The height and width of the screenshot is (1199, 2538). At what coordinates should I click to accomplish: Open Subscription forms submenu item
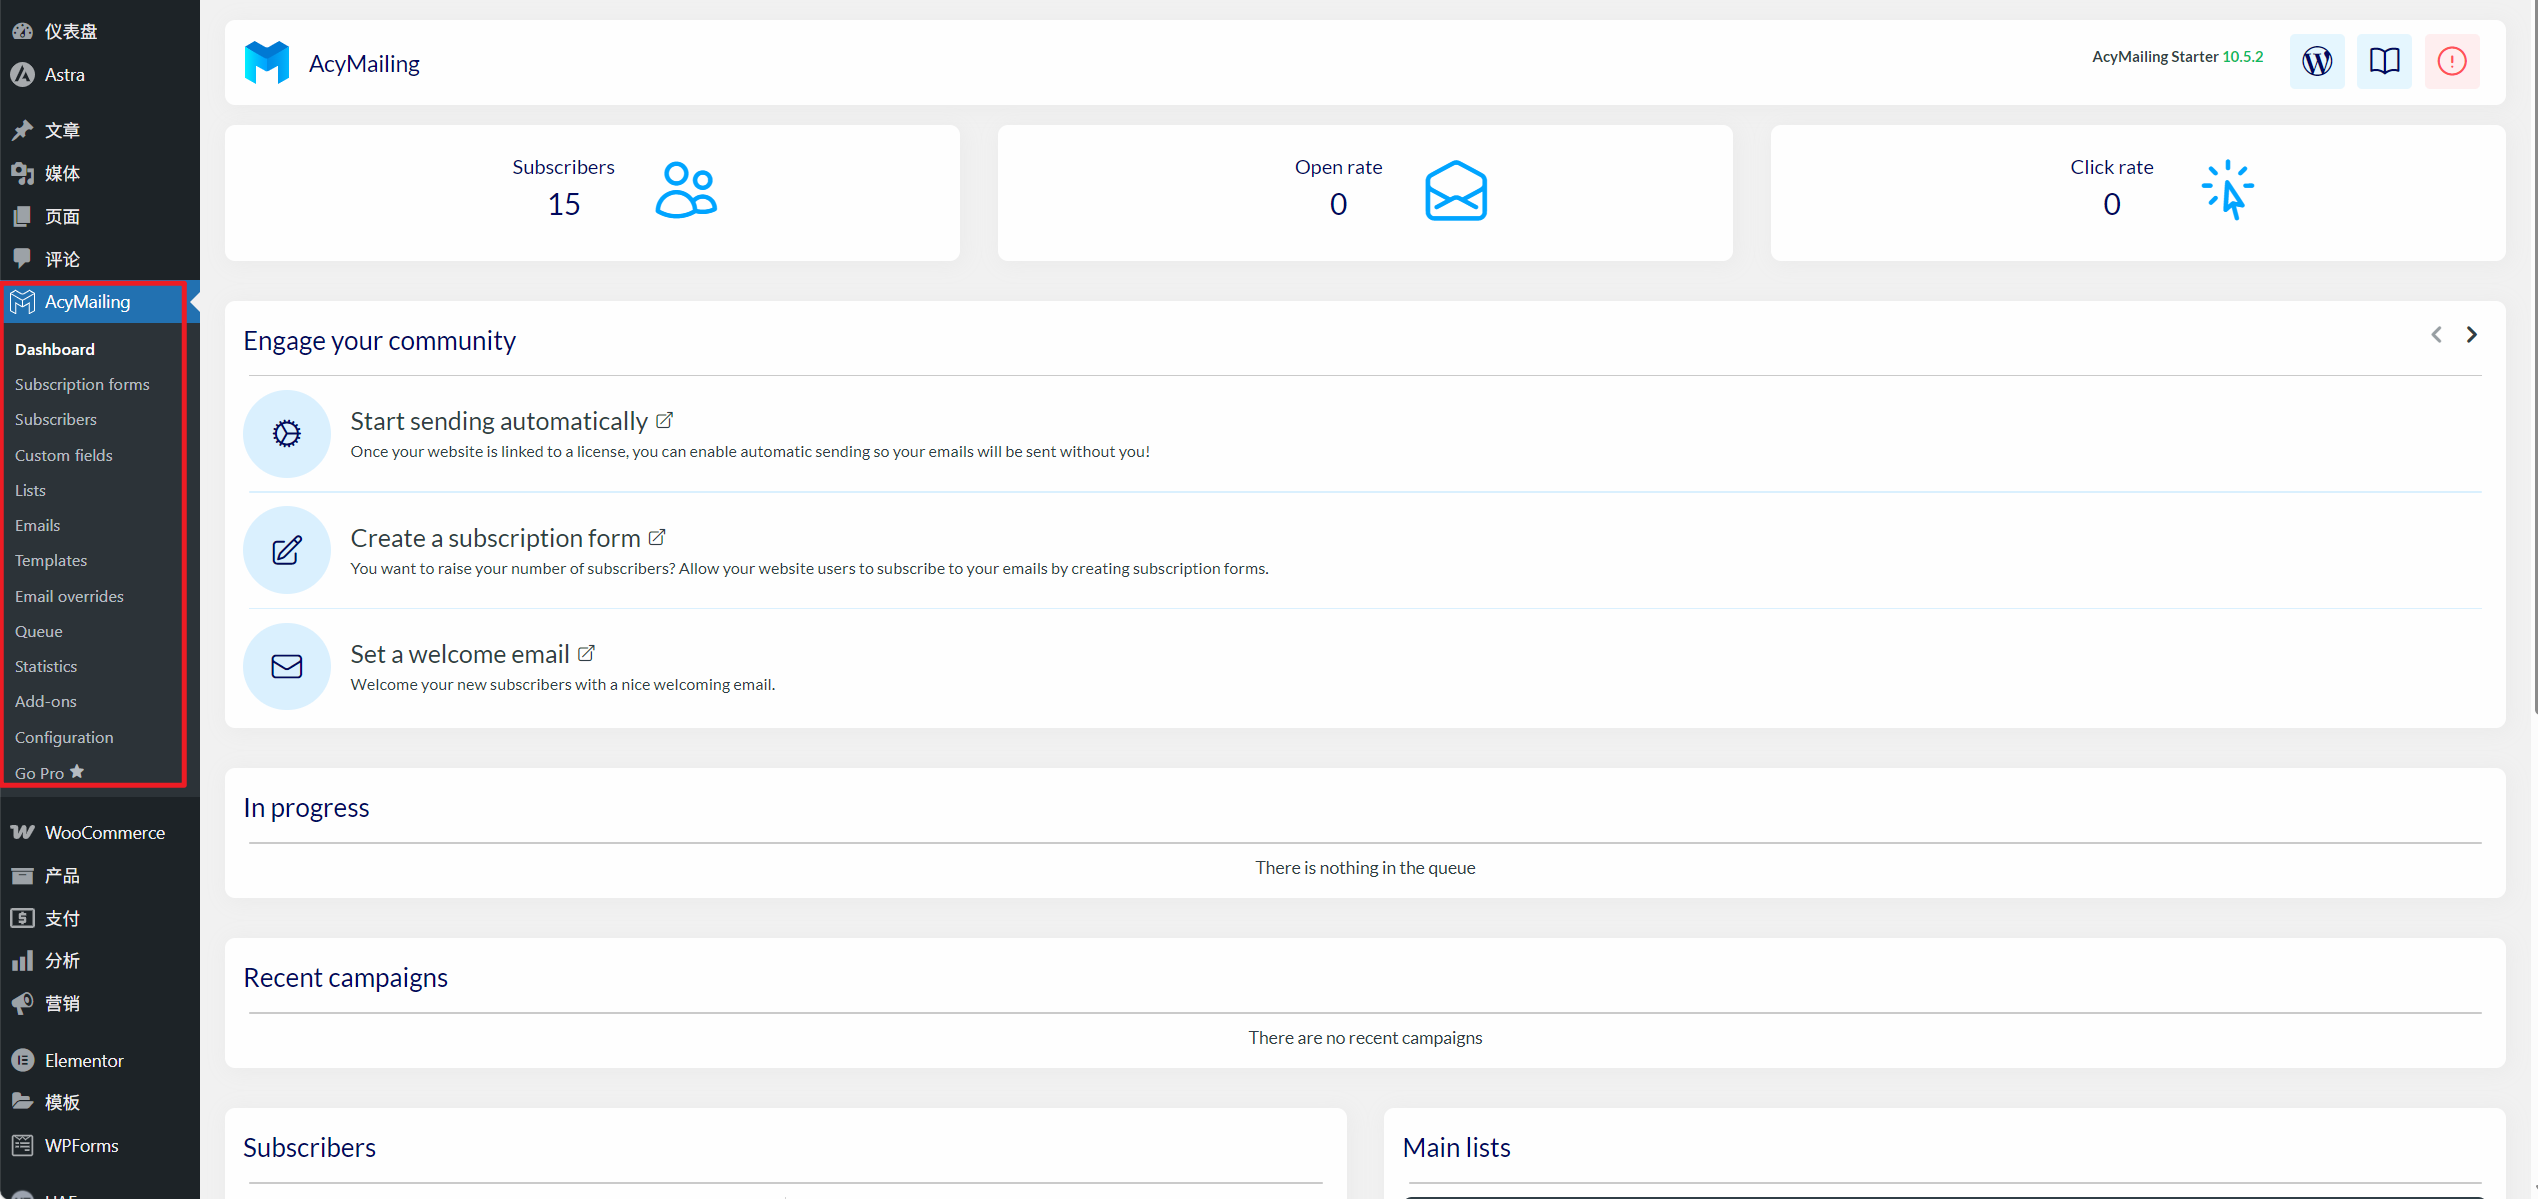click(82, 384)
